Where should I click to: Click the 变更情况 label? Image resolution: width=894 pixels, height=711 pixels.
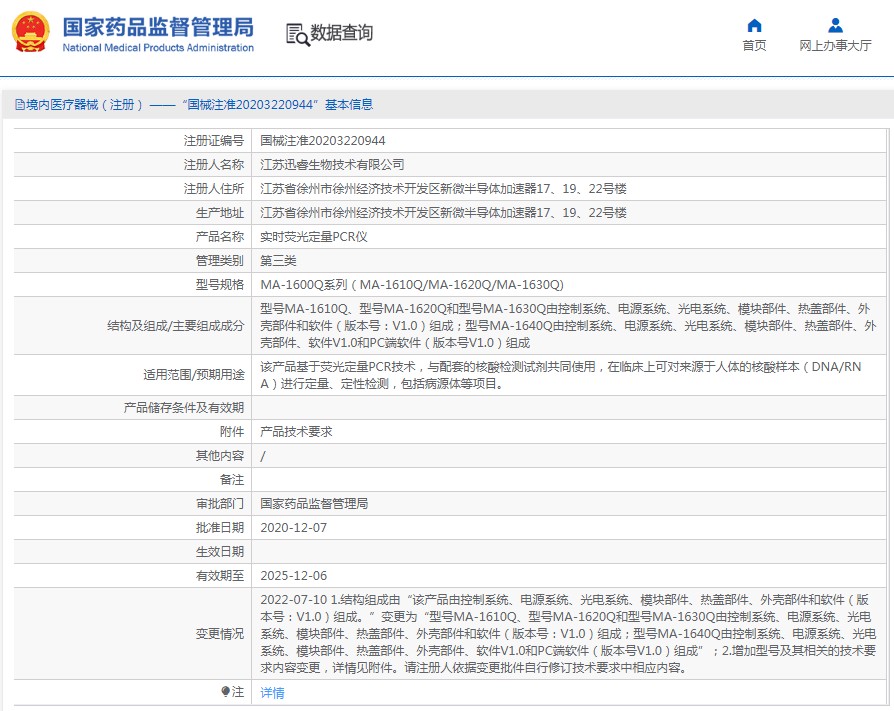point(220,633)
